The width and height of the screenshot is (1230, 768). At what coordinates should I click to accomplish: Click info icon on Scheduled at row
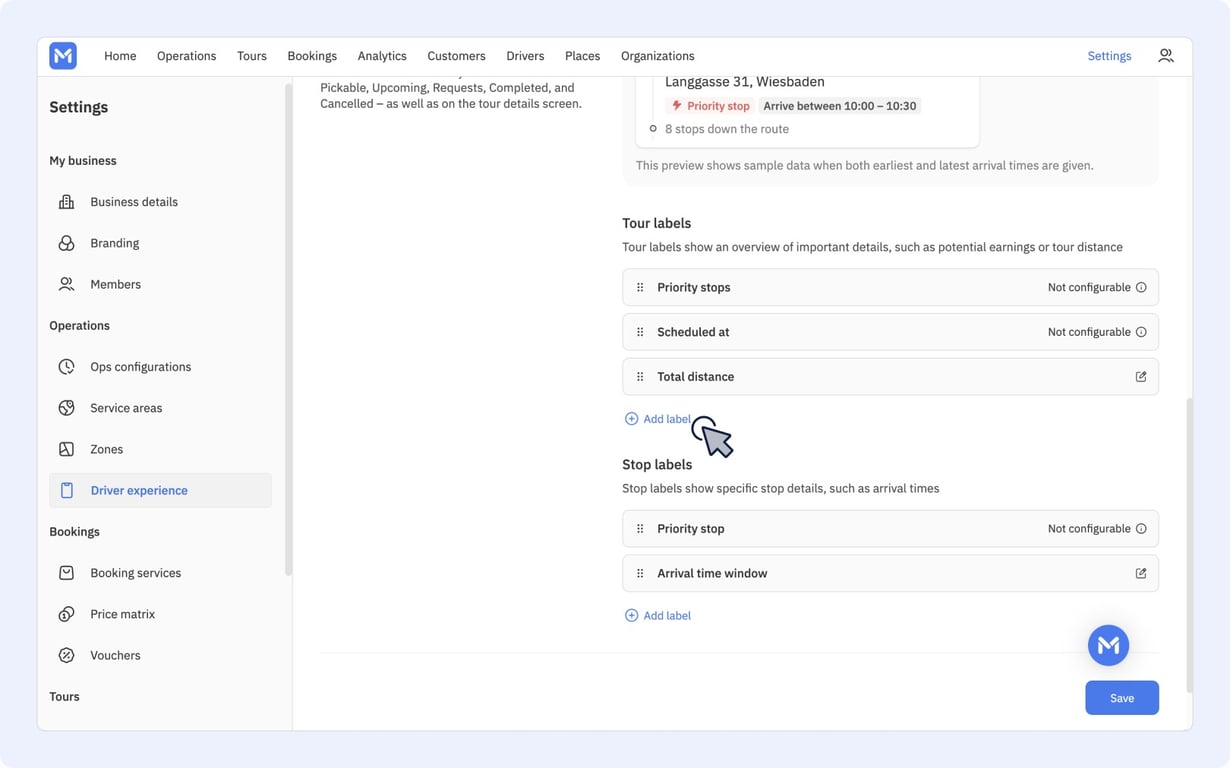tap(1141, 332)
